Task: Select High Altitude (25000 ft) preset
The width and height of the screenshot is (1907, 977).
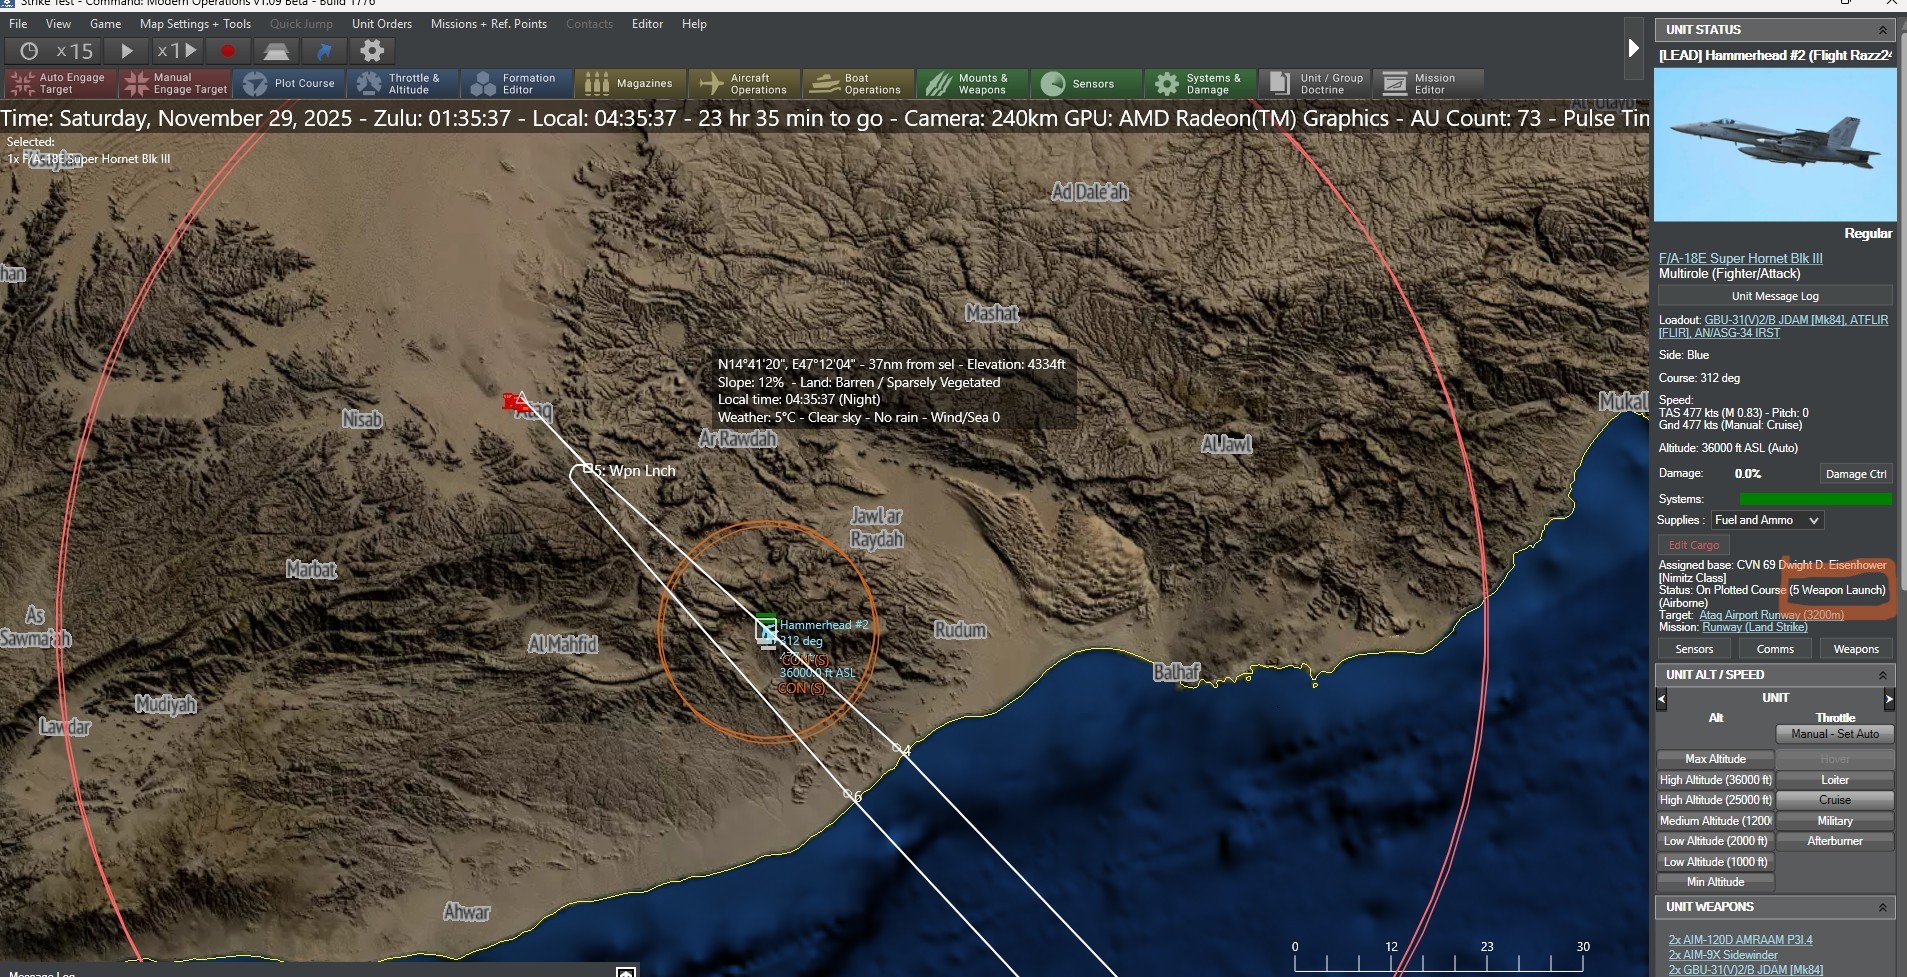Action: [x=1715, y=800]
